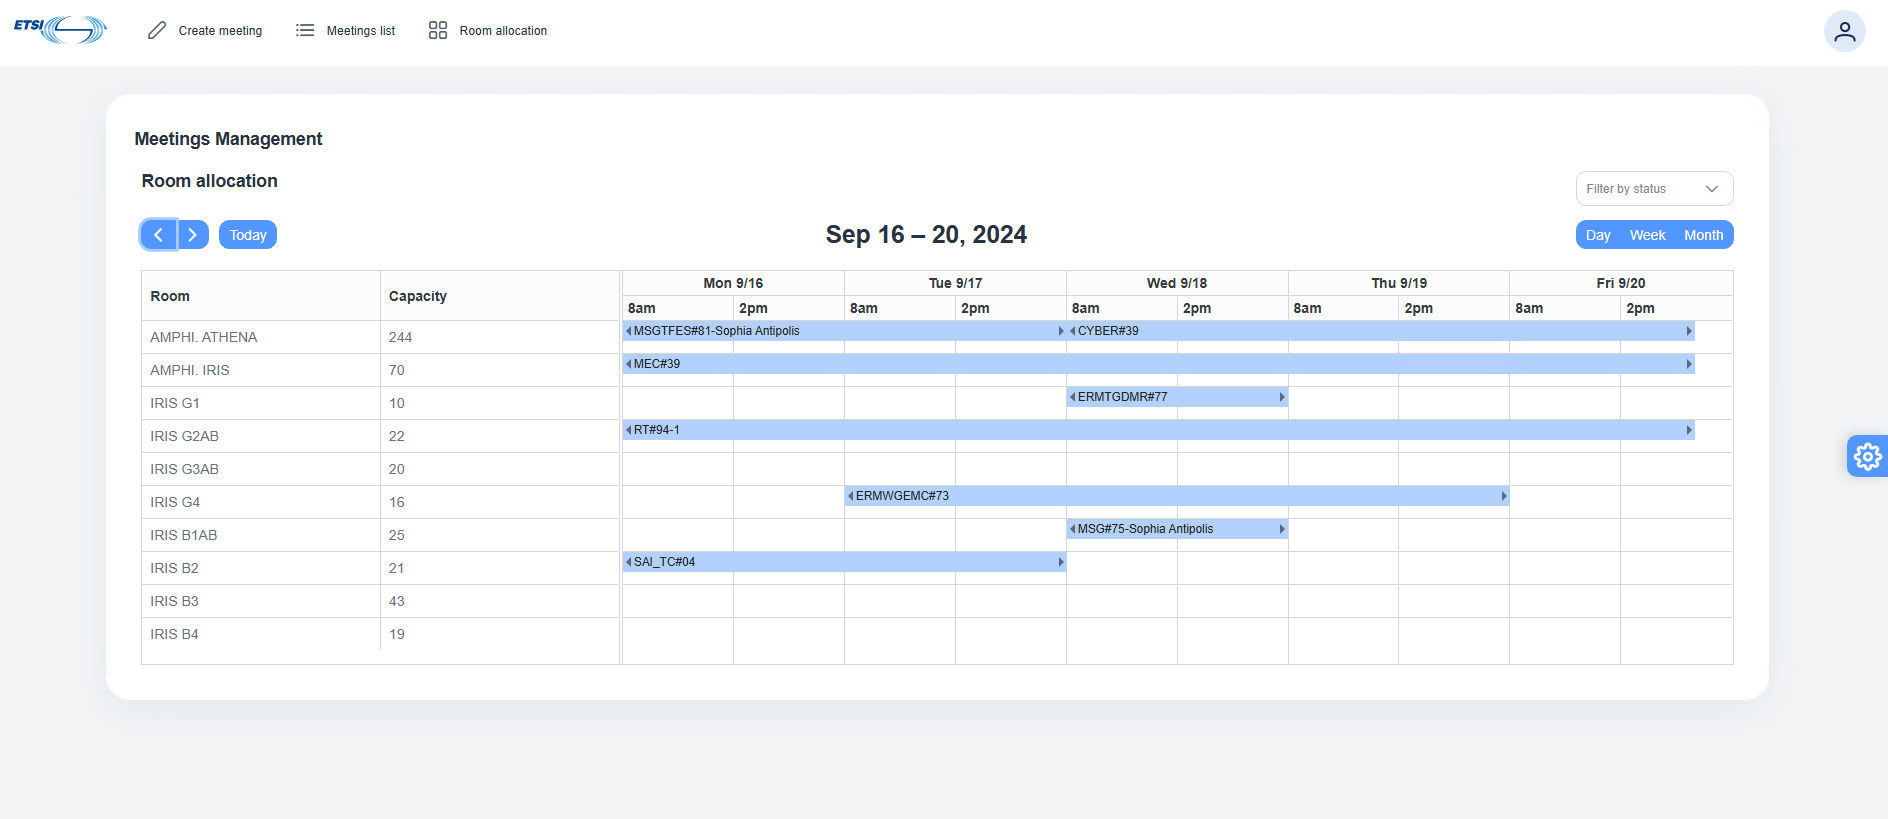Select the IRIS B4 room row
Image resolution: width=1888 pixels, height=819 pixels.
pos(380,634)
